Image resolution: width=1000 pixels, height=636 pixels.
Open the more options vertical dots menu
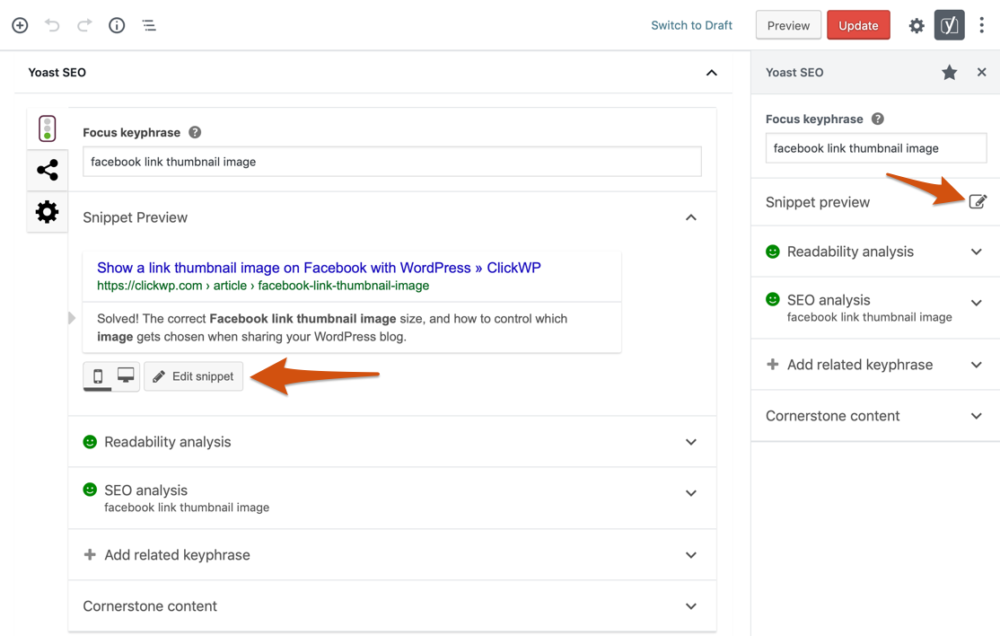(982, 26)
